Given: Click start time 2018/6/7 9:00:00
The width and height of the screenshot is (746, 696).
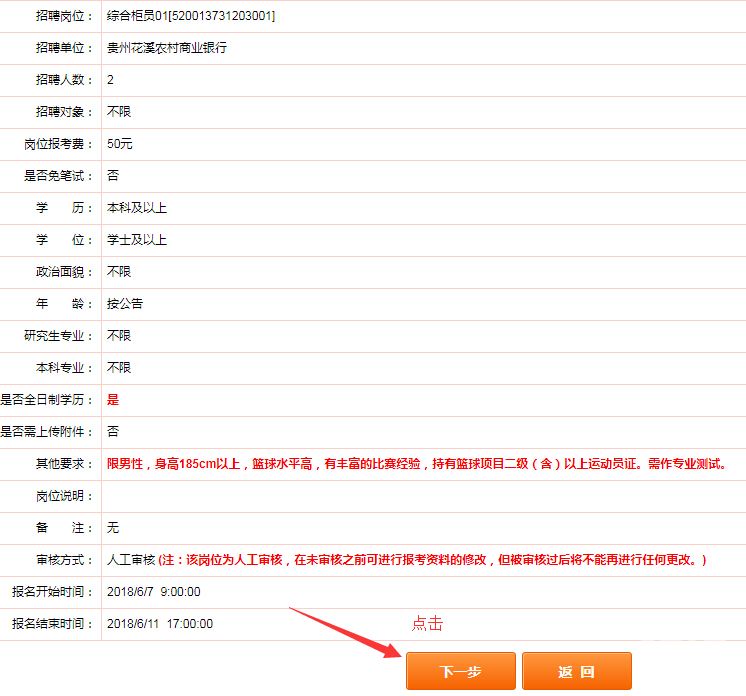Looking at the screenshot, I should 154,591.
